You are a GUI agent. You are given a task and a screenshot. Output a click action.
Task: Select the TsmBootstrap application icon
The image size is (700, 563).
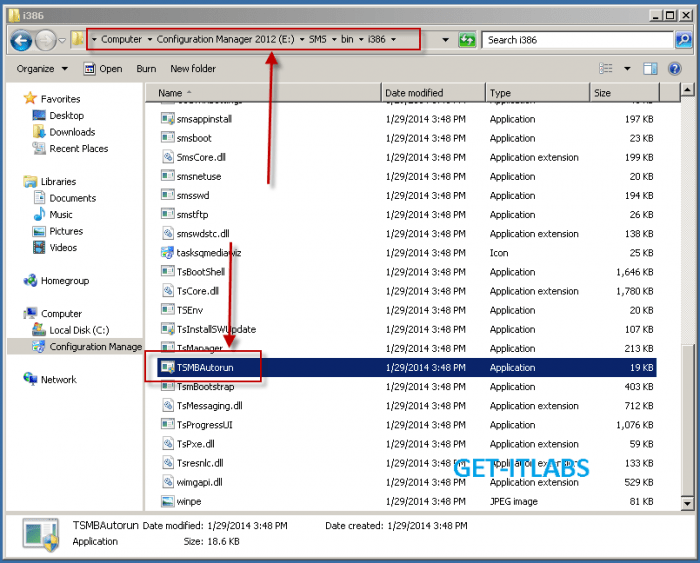pyautogui.click(x=167, y=387)
